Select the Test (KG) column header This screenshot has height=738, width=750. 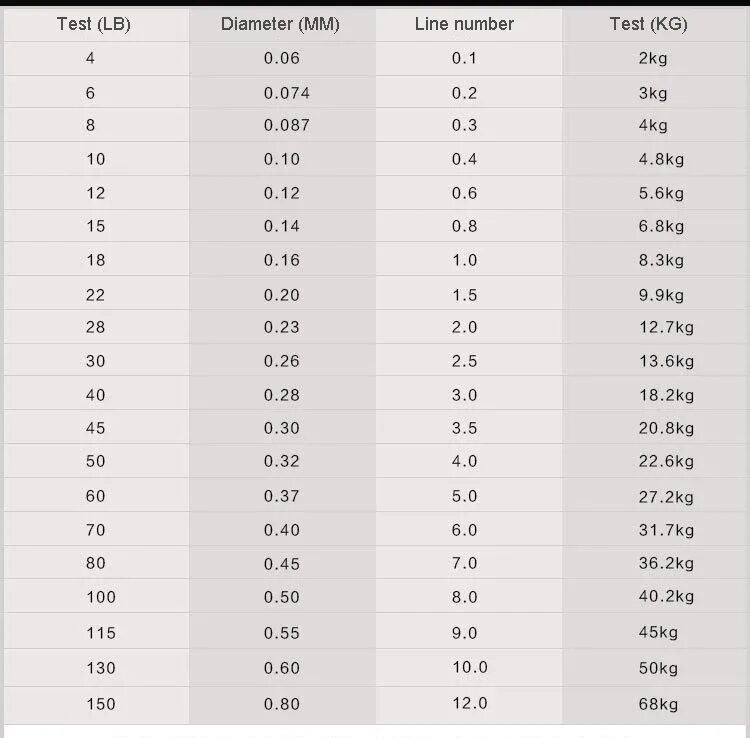[649, 24]
